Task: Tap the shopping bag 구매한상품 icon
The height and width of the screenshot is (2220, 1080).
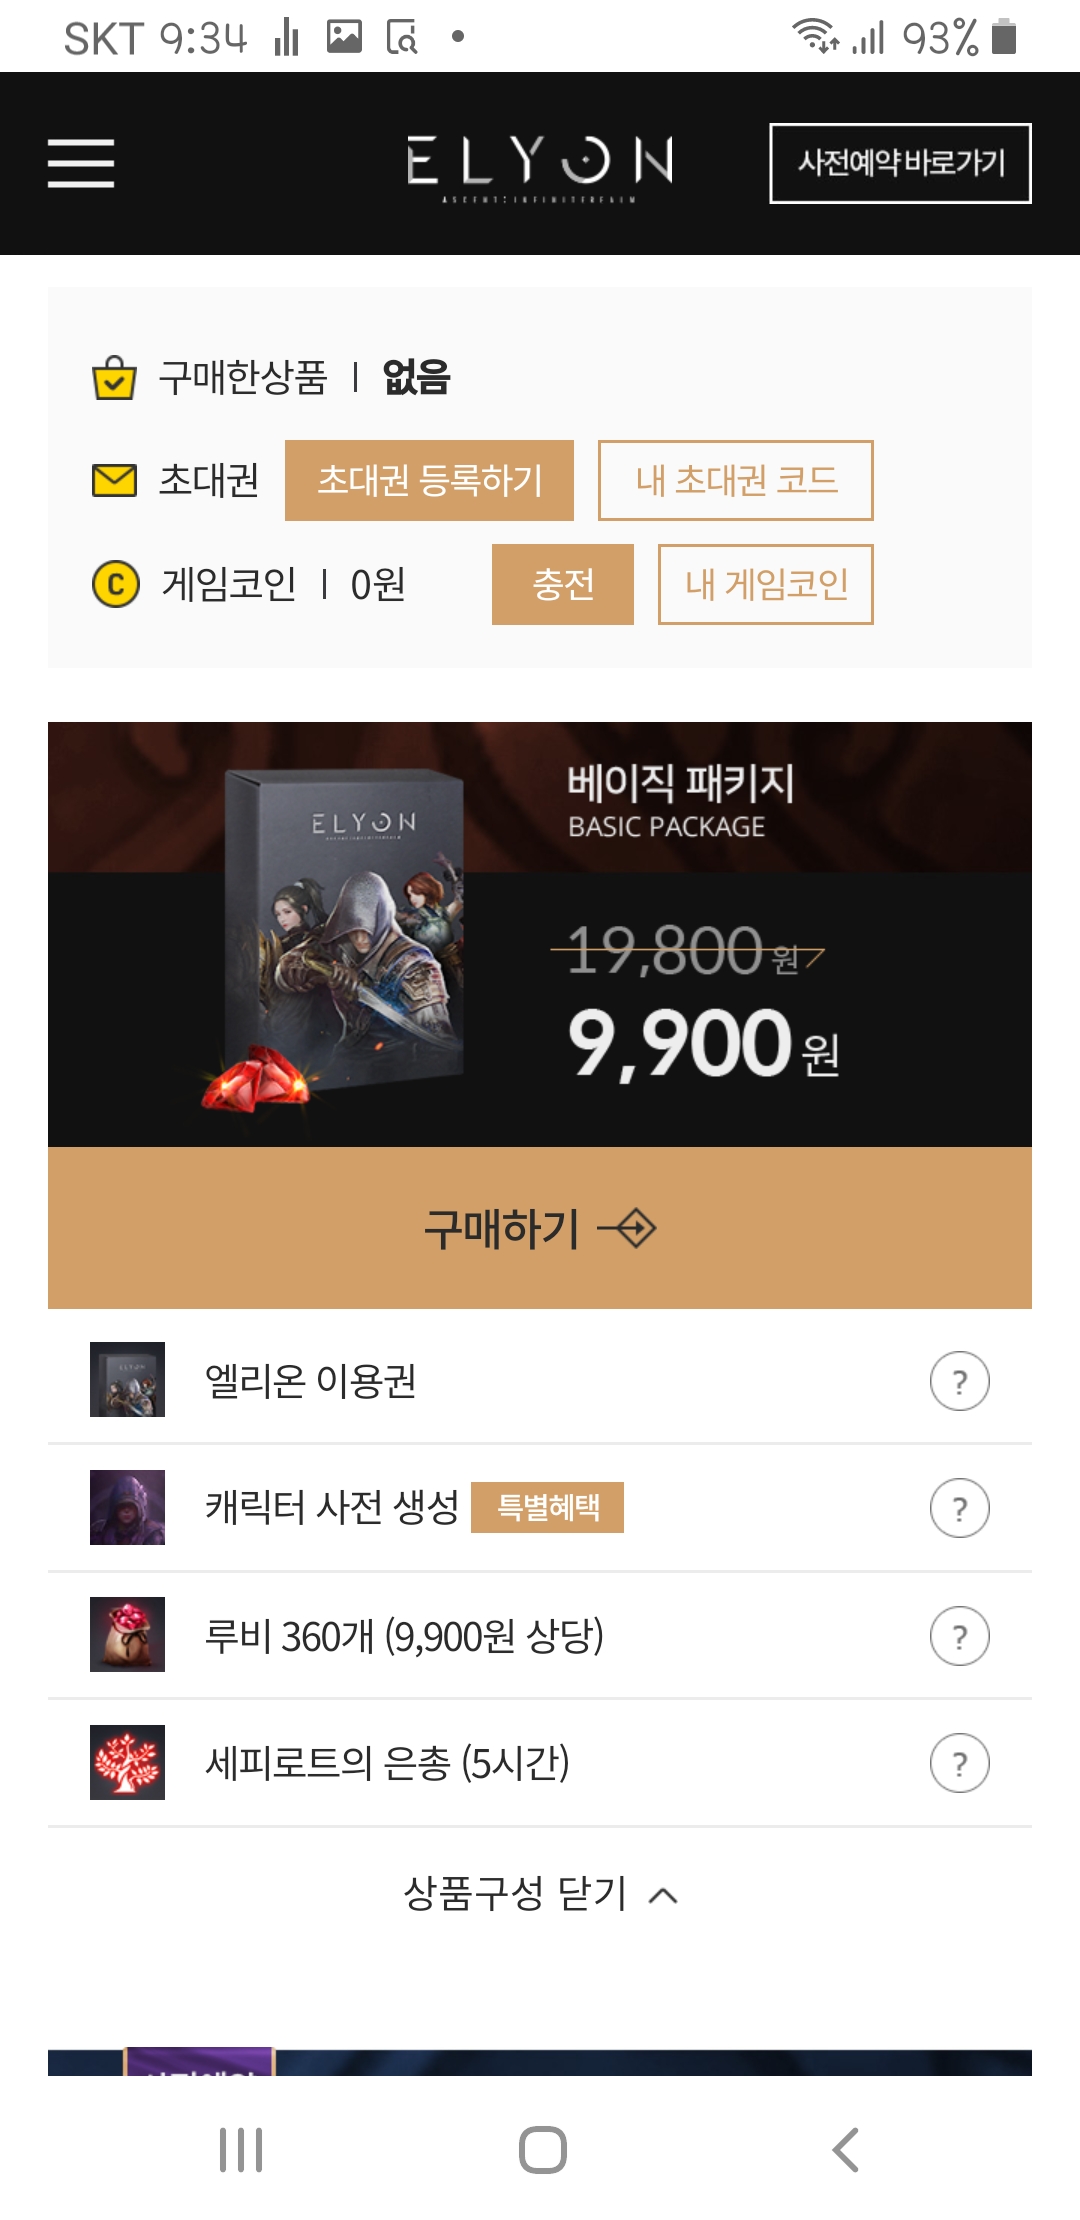Action: click(x=114, y=378)
